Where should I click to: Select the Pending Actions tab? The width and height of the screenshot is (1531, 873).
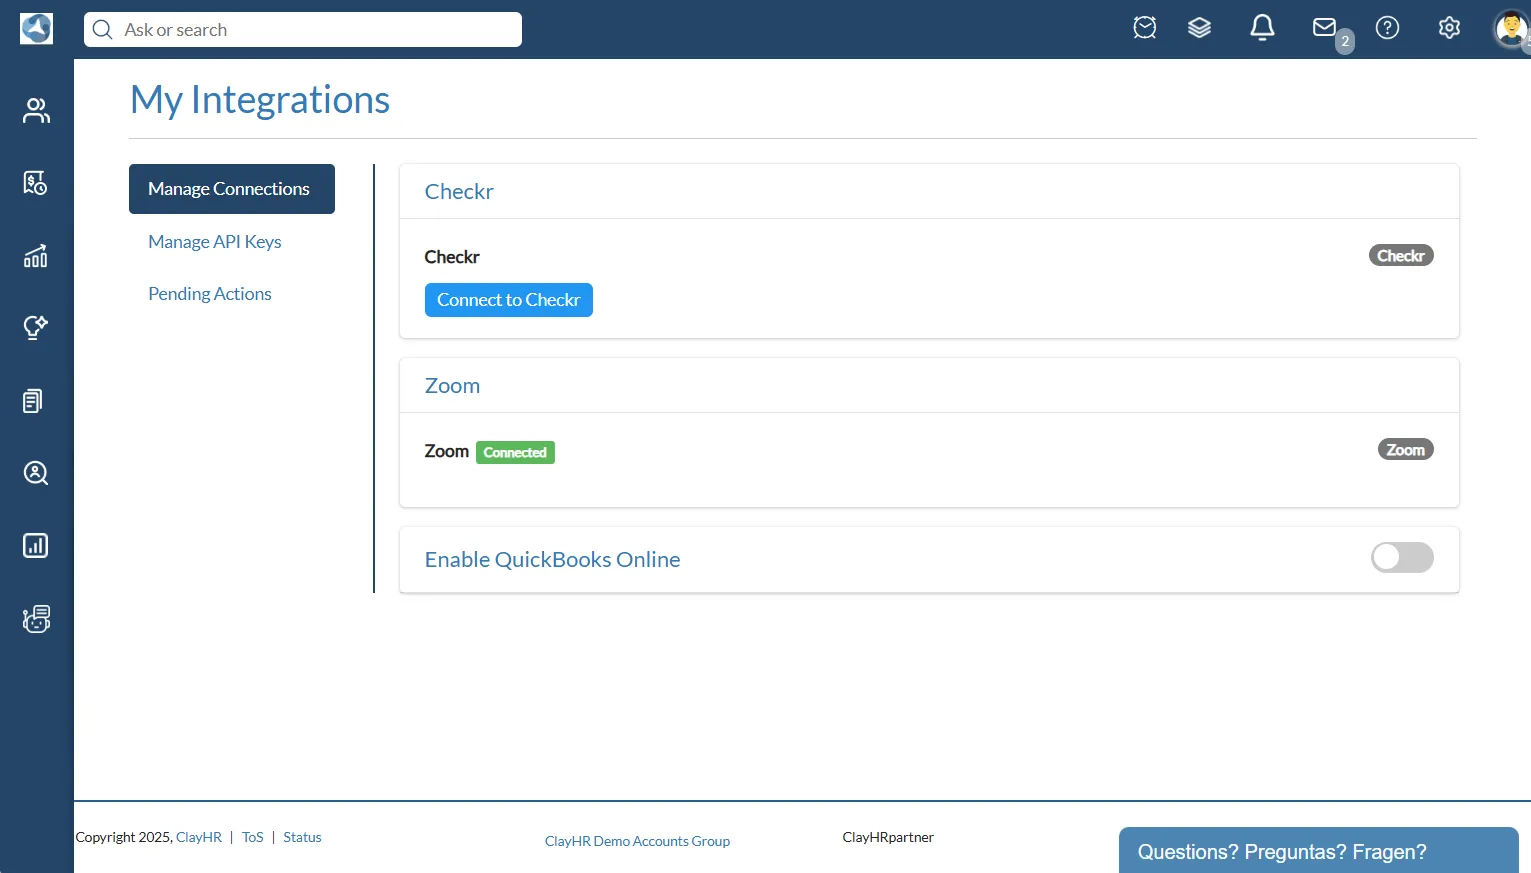click(x=210, y=294)
